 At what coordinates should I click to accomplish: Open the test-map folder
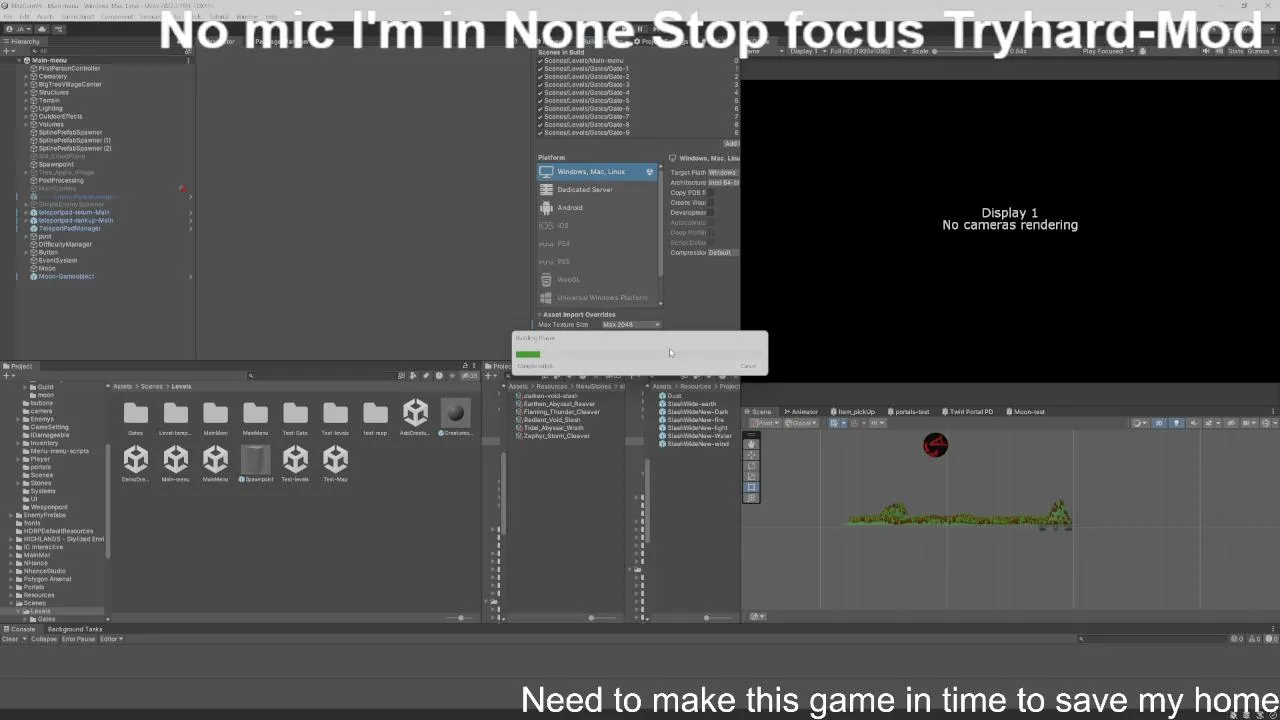pyautogui.click(x=375, y=414)
